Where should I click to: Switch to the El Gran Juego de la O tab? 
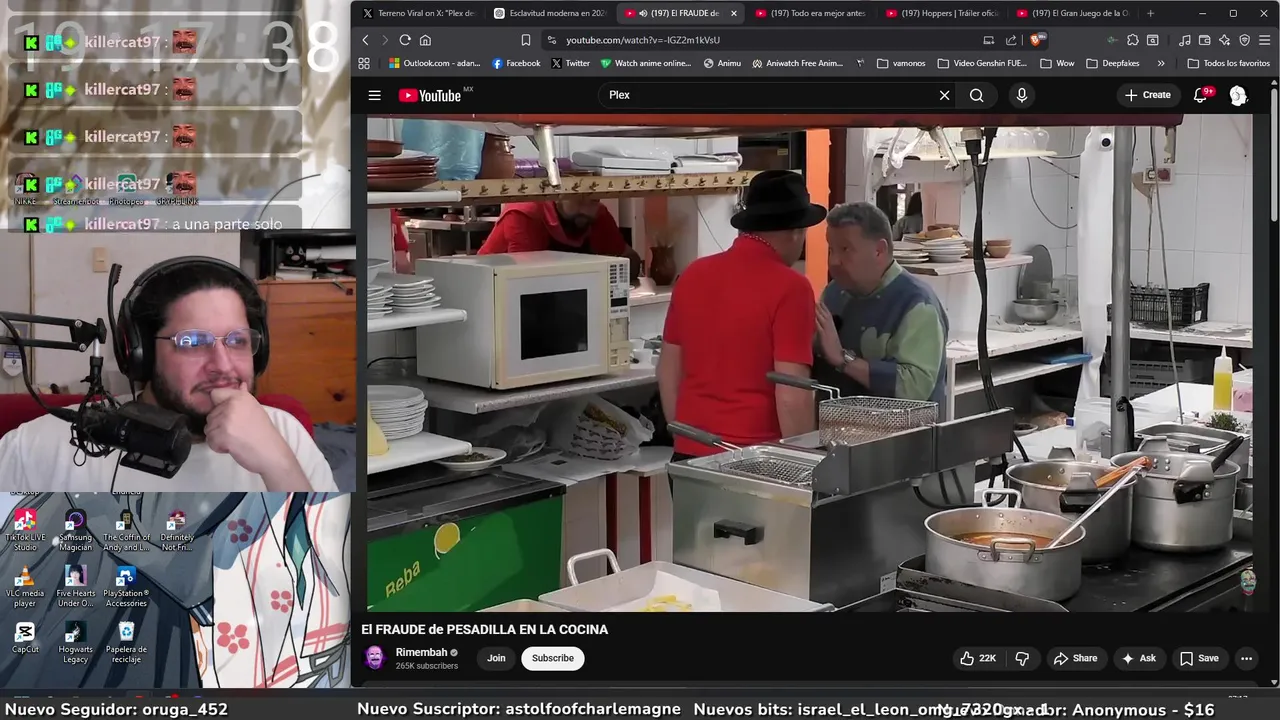pos(1073,13)
